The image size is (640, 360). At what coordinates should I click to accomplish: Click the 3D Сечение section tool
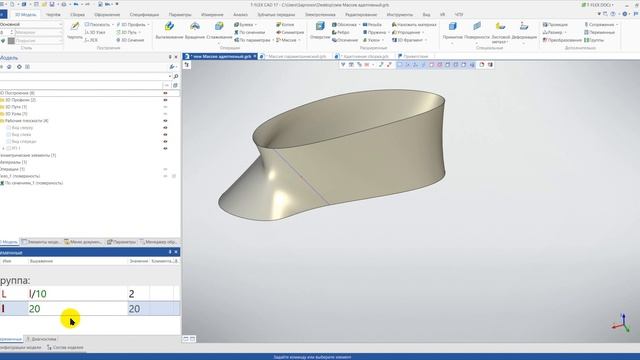point(130,40)
